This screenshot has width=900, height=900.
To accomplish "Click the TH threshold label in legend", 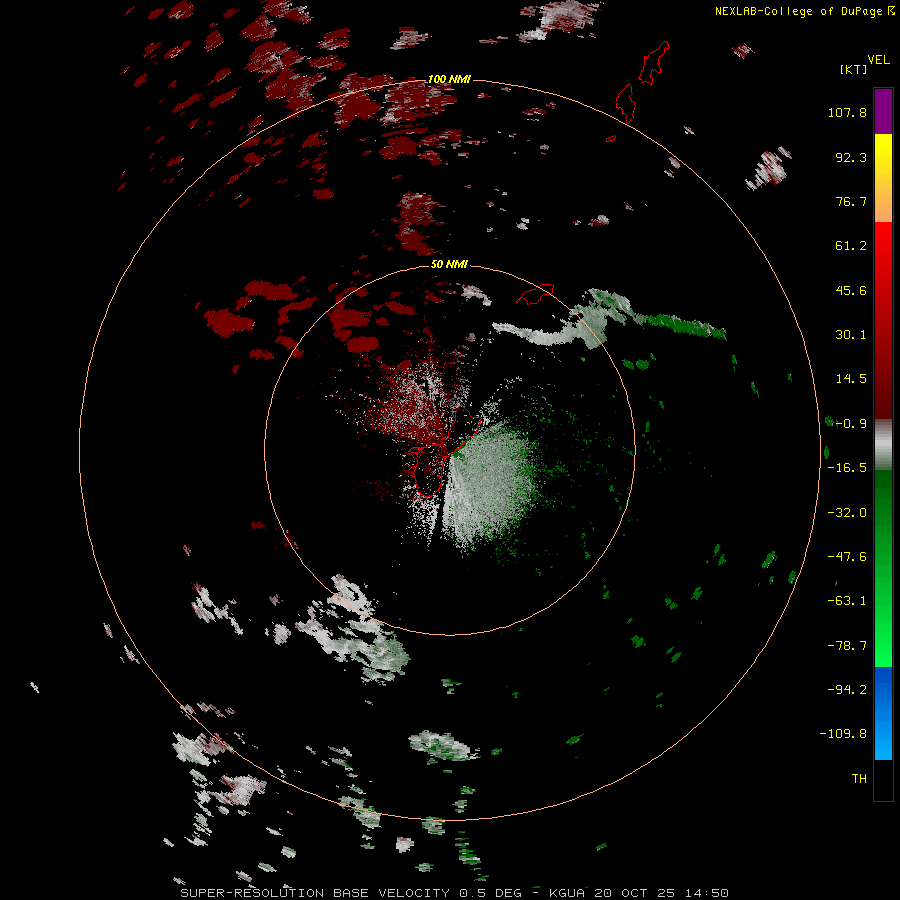I will (859, 778).
